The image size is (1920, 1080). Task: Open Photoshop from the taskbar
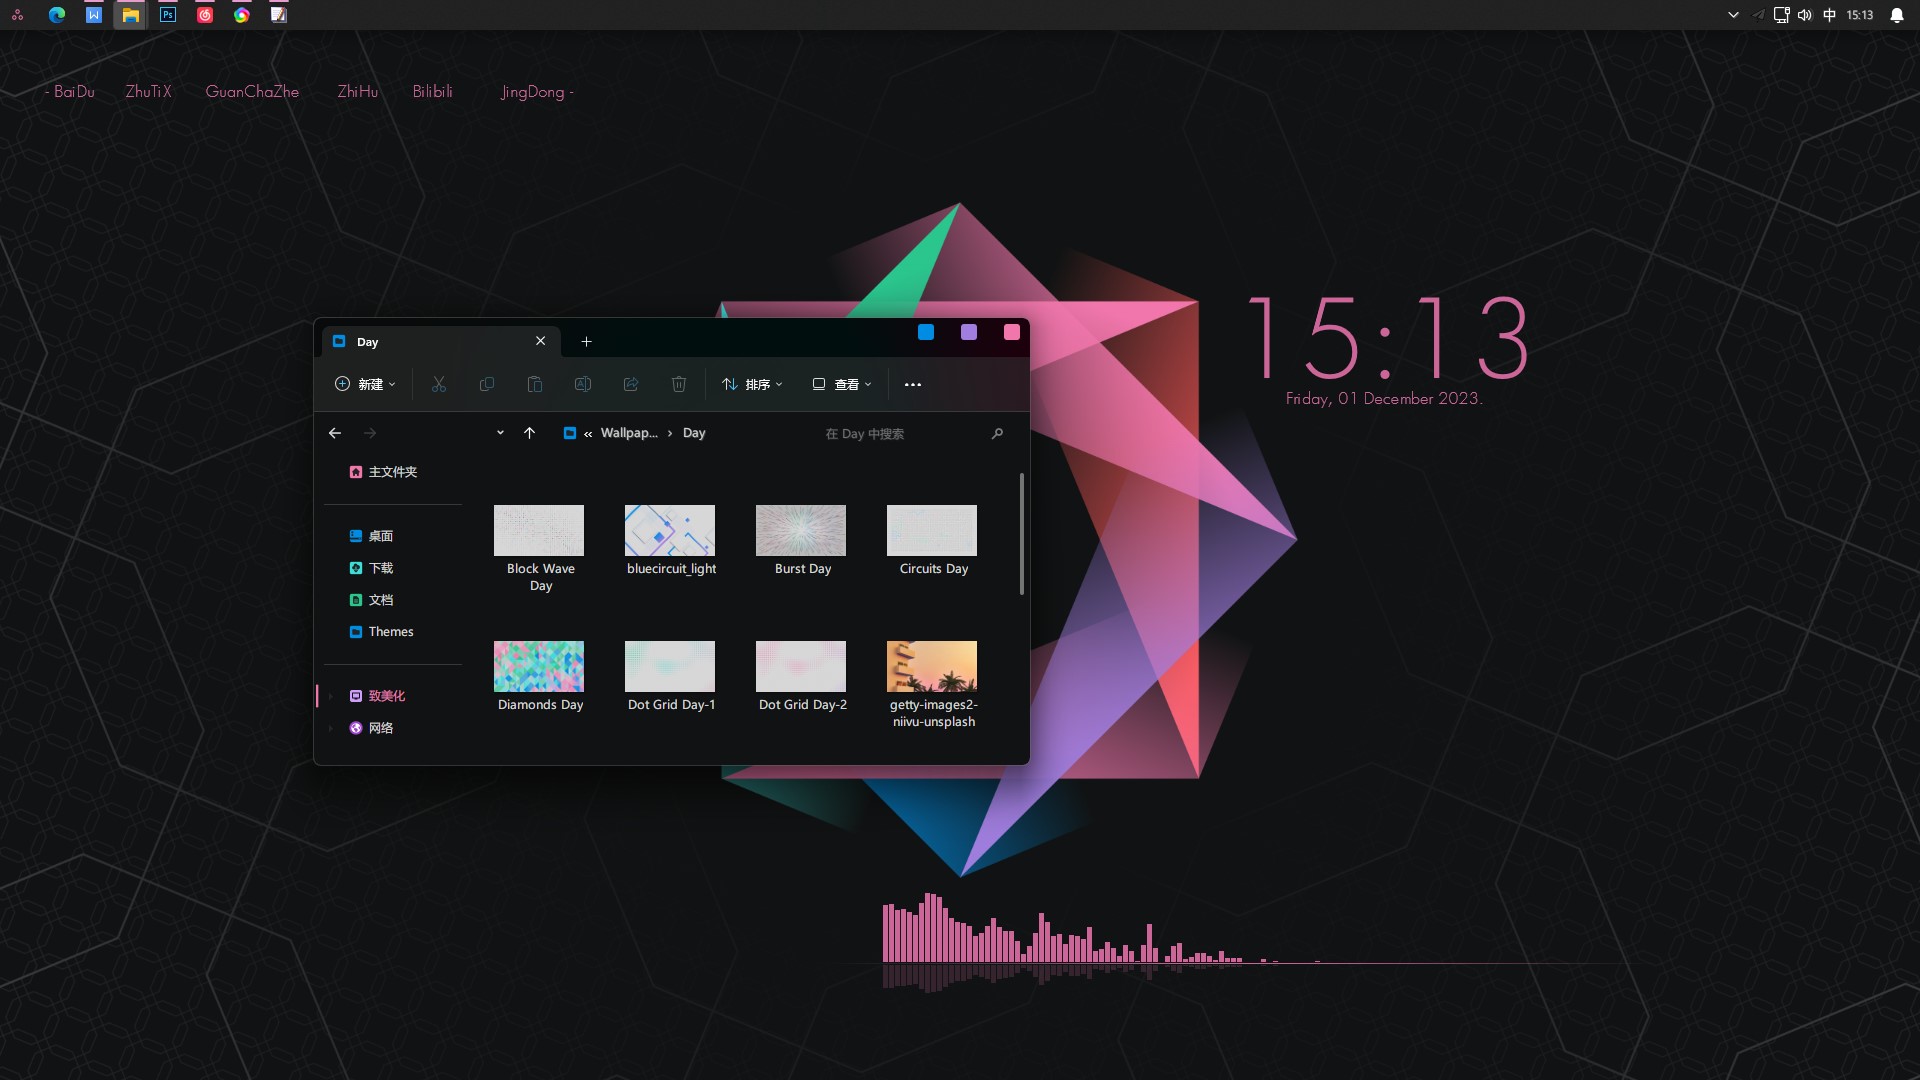coord(168,15)
